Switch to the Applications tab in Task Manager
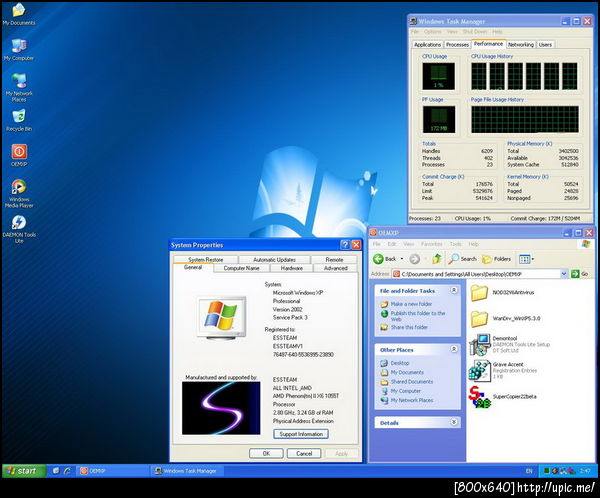Viewport: 600px width, 498px height. click(427, 45)
